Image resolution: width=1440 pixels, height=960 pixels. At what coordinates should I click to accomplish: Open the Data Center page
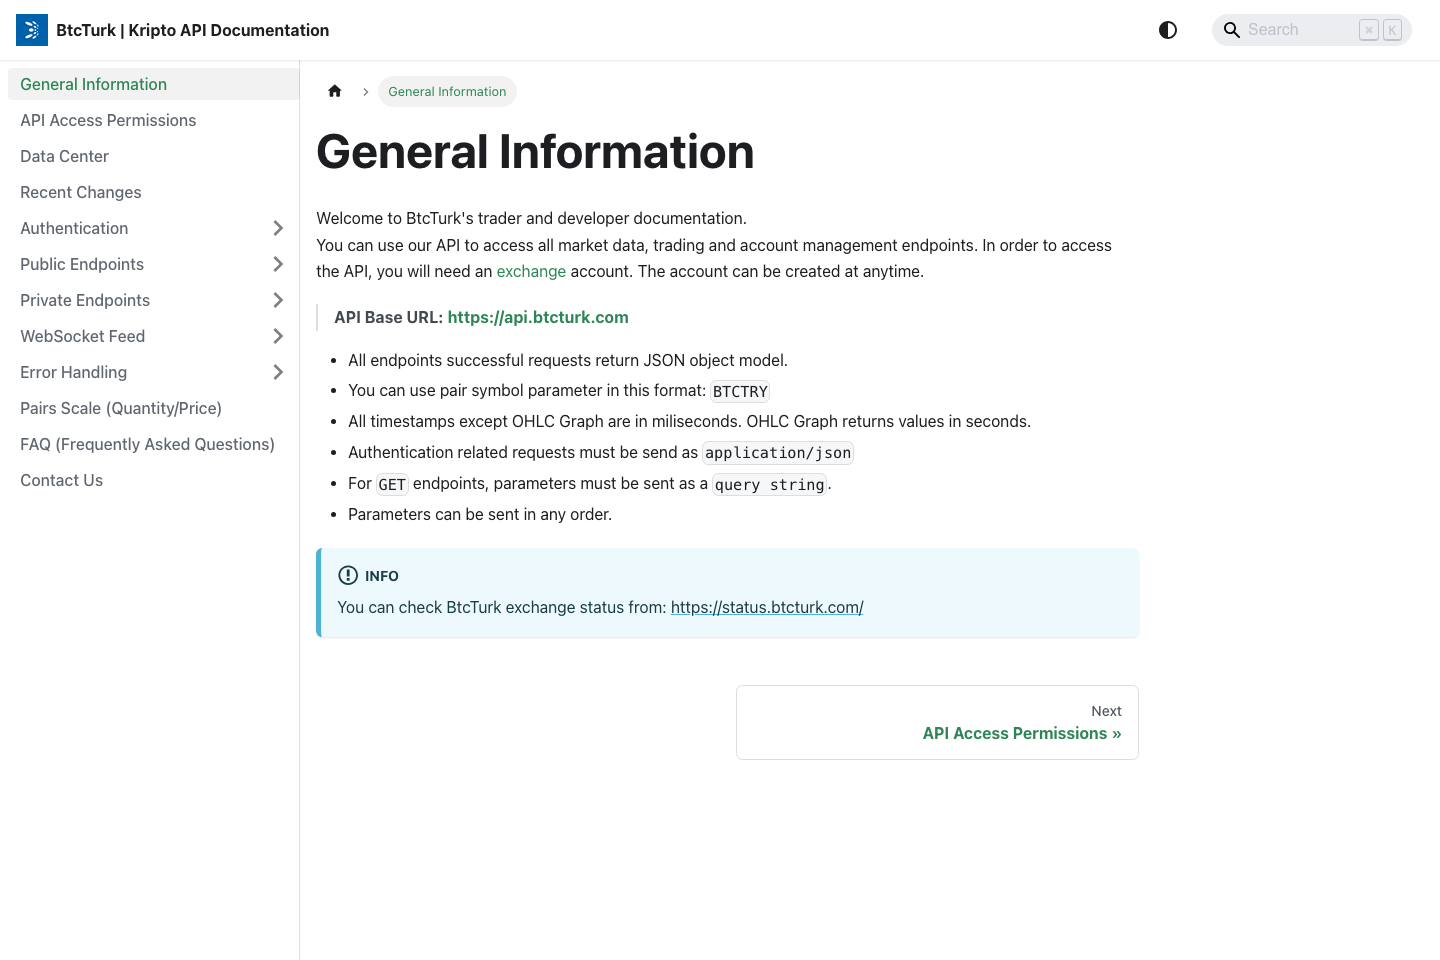(x=64, y=156)
